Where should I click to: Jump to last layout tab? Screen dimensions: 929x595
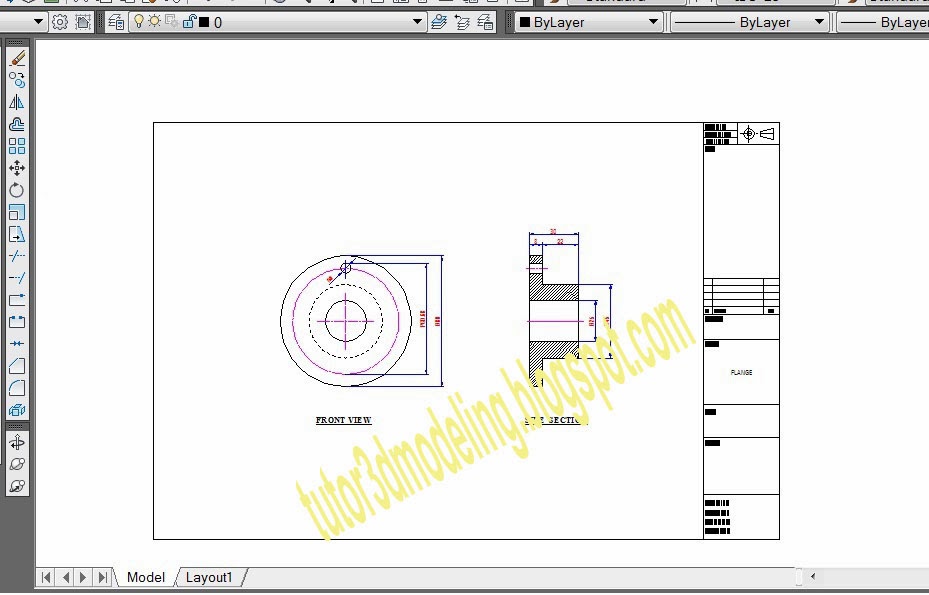click(103, 577)
